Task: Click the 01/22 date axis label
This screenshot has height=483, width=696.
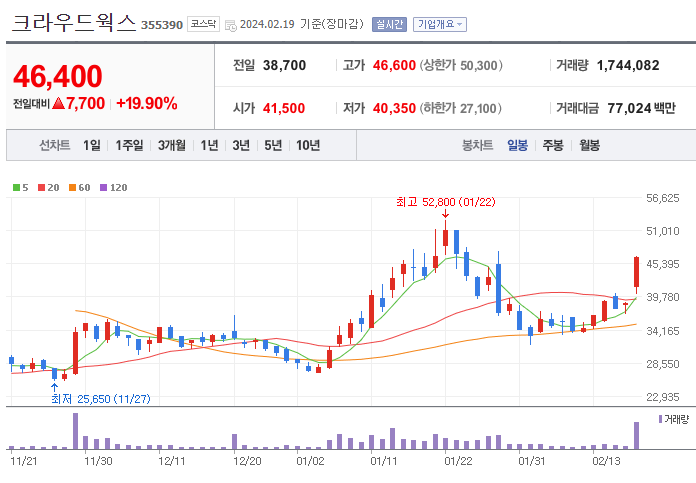Action: [458, 461]
